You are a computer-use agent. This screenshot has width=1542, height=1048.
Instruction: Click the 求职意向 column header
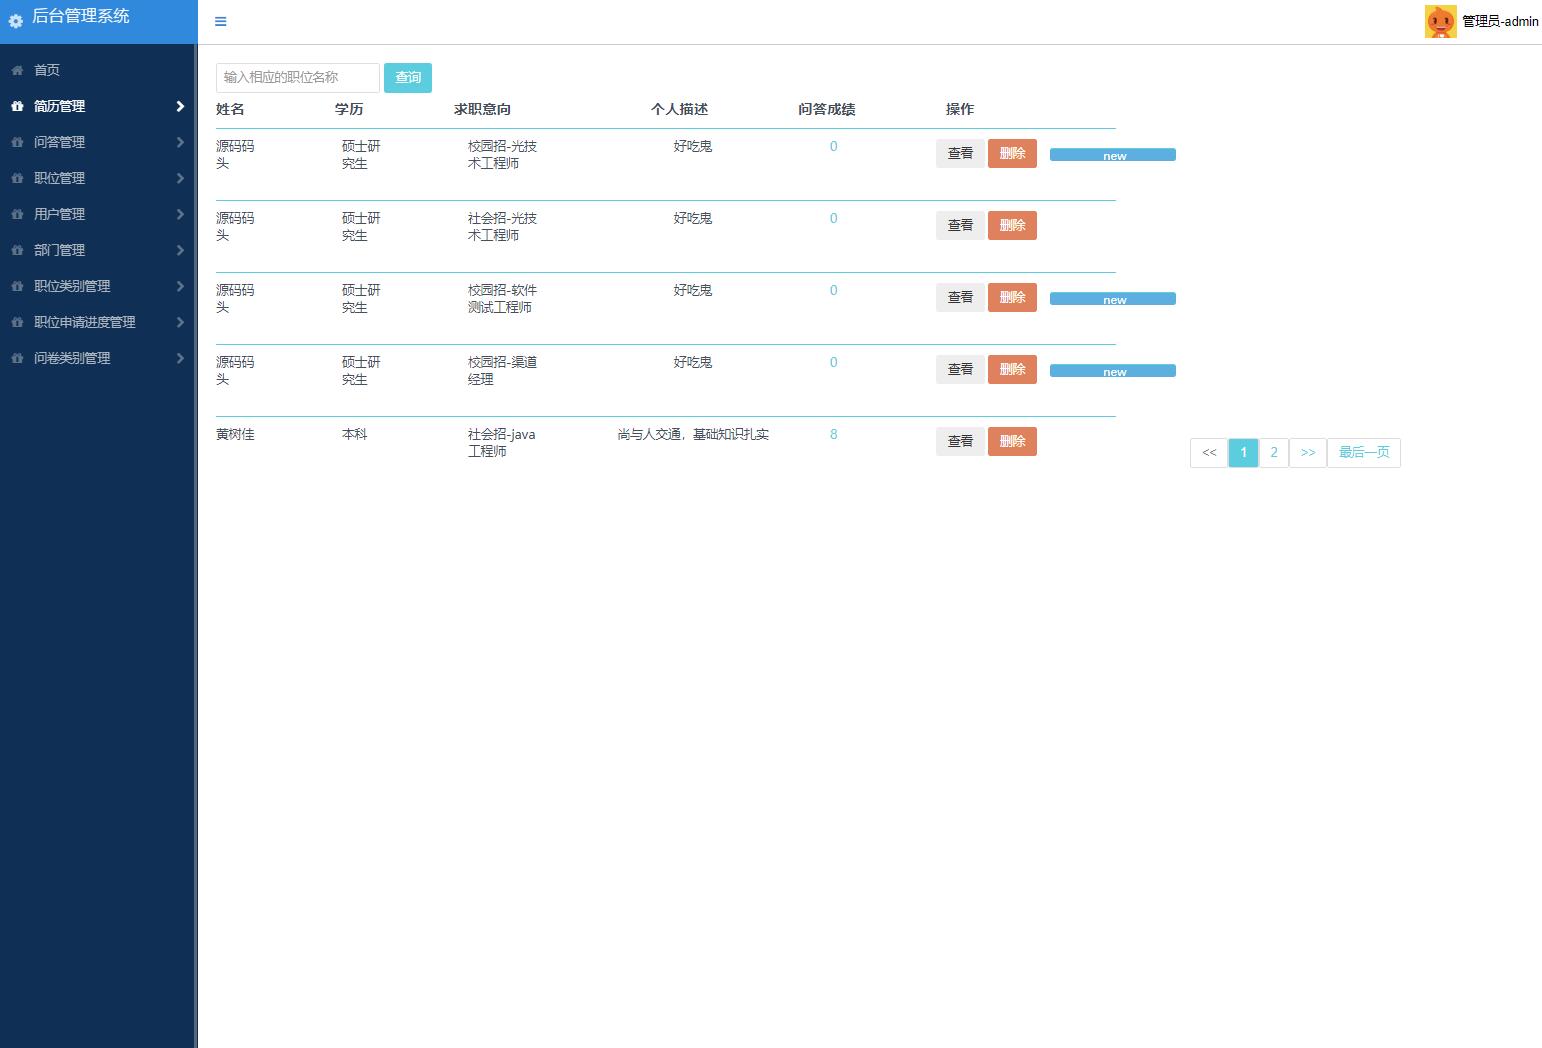click(482, 109)
